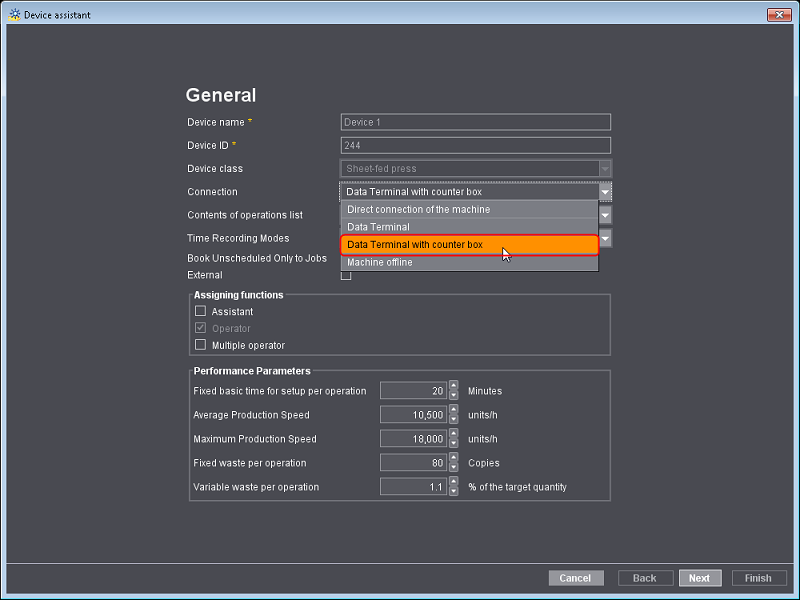Click the Device assistant title bar icon

[x=14, y=14]
